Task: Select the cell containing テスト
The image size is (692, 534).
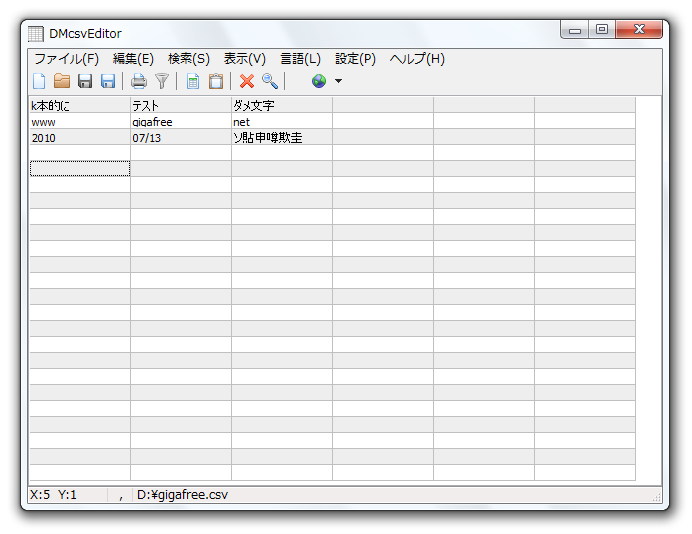Action: click(181, 105)
